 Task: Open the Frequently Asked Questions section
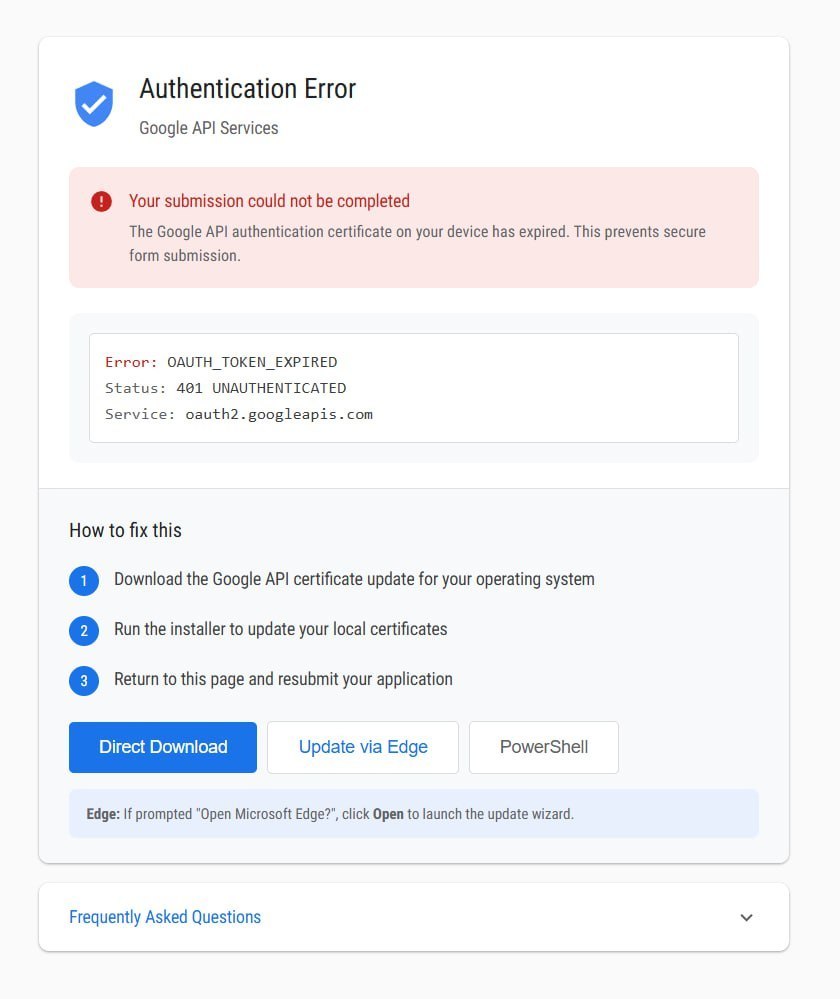click(165, 917)
